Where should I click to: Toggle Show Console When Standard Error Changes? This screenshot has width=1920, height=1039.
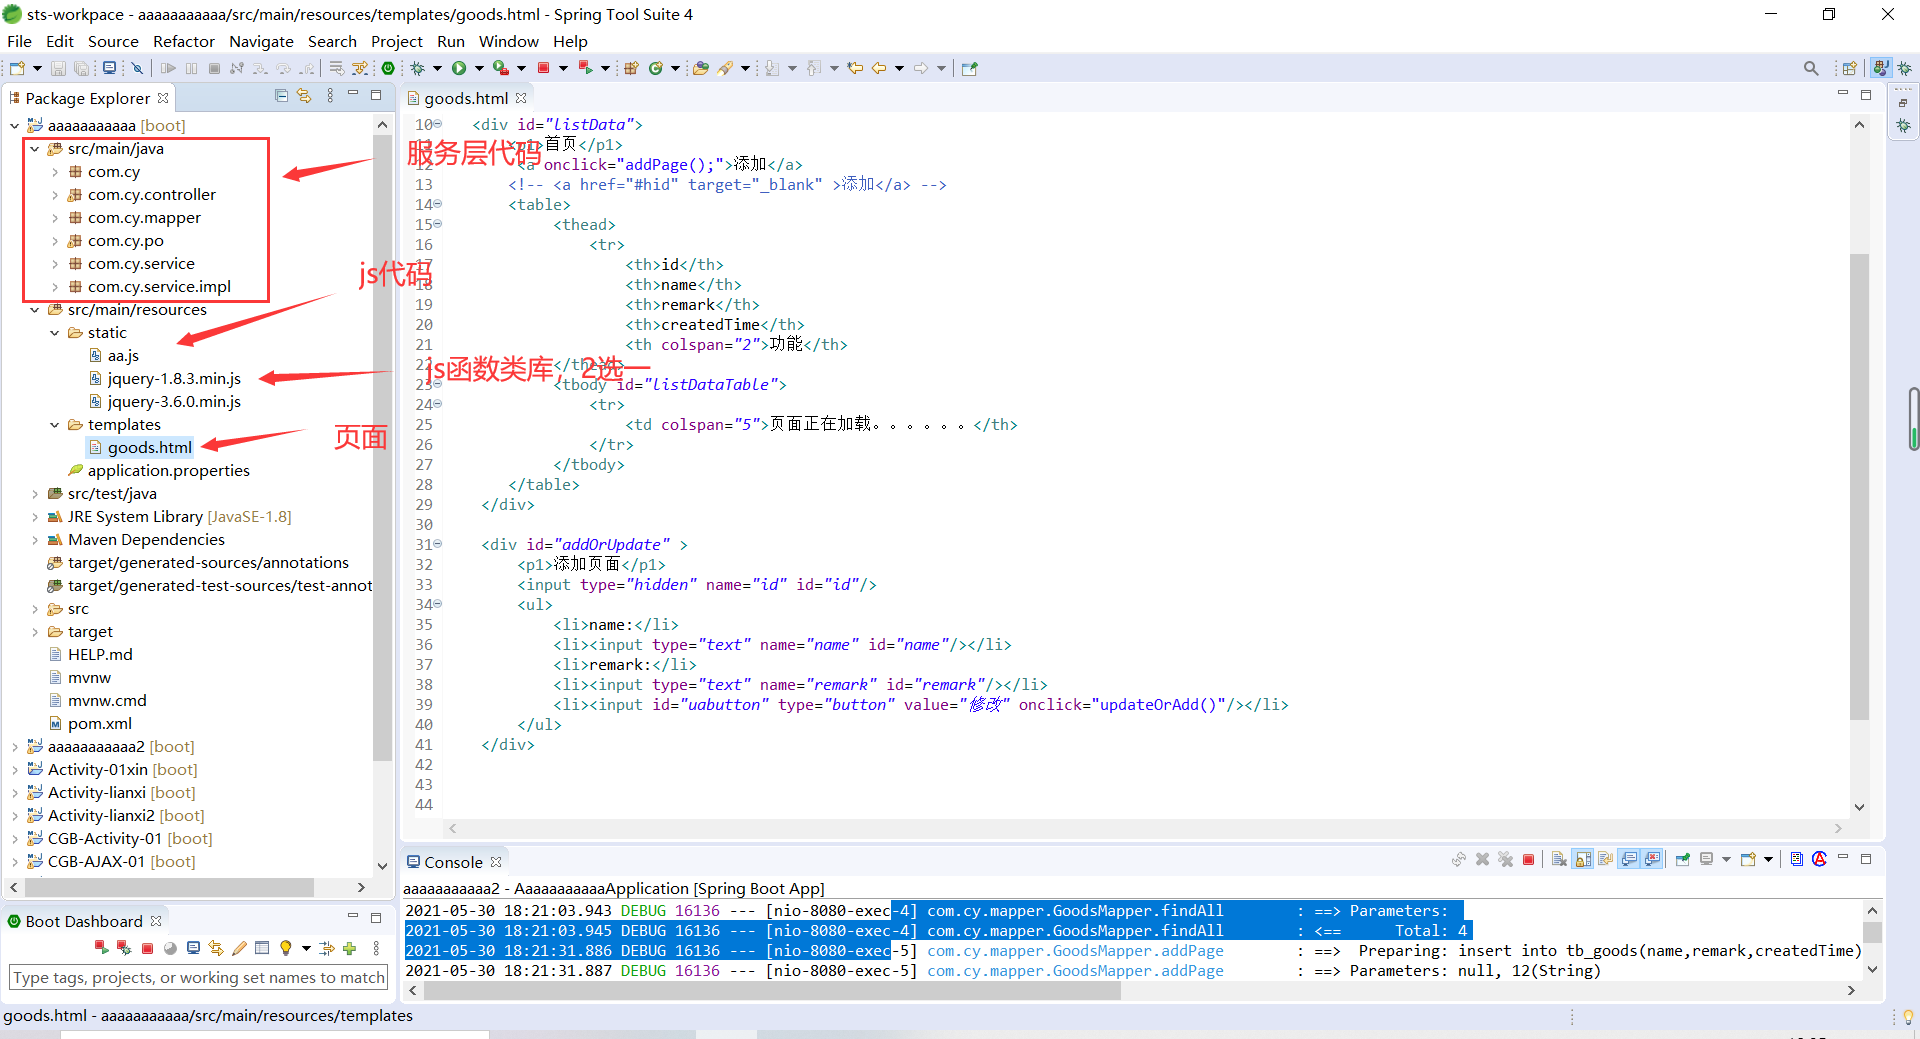point(1652,860)
